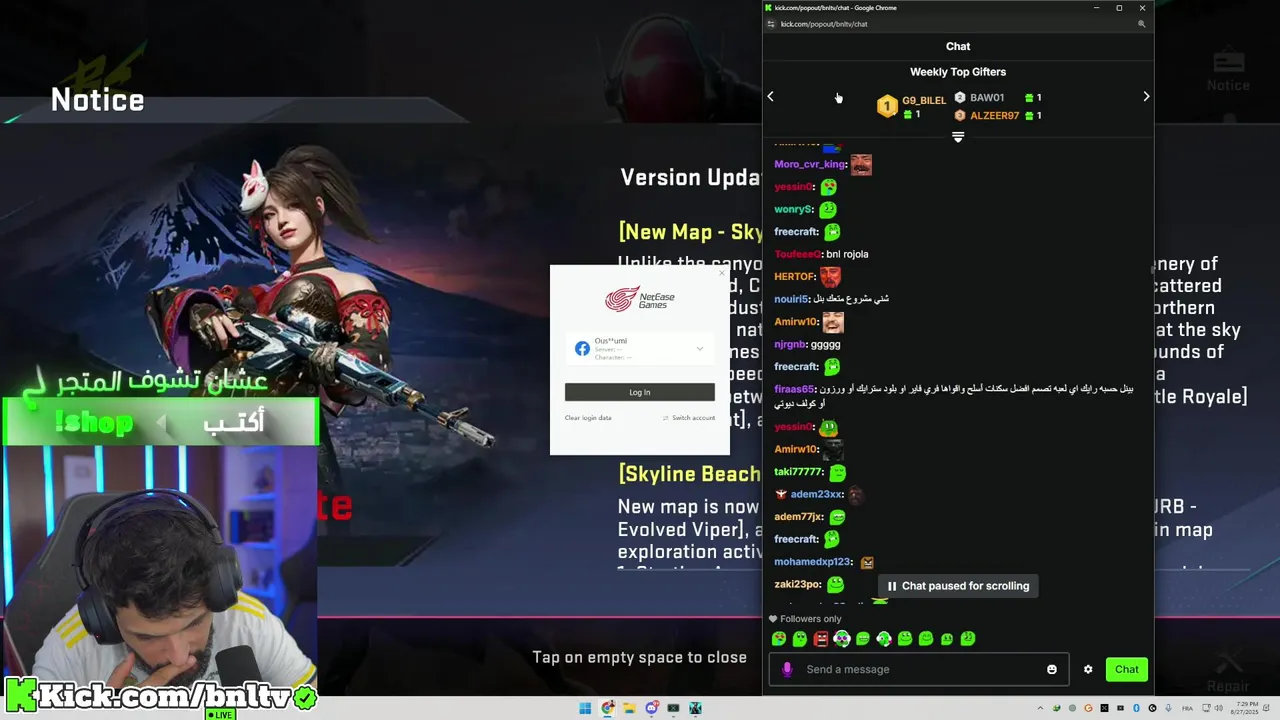1280x720 pixels.
Task: Click the Followers only label
Action: click(811, 619)
